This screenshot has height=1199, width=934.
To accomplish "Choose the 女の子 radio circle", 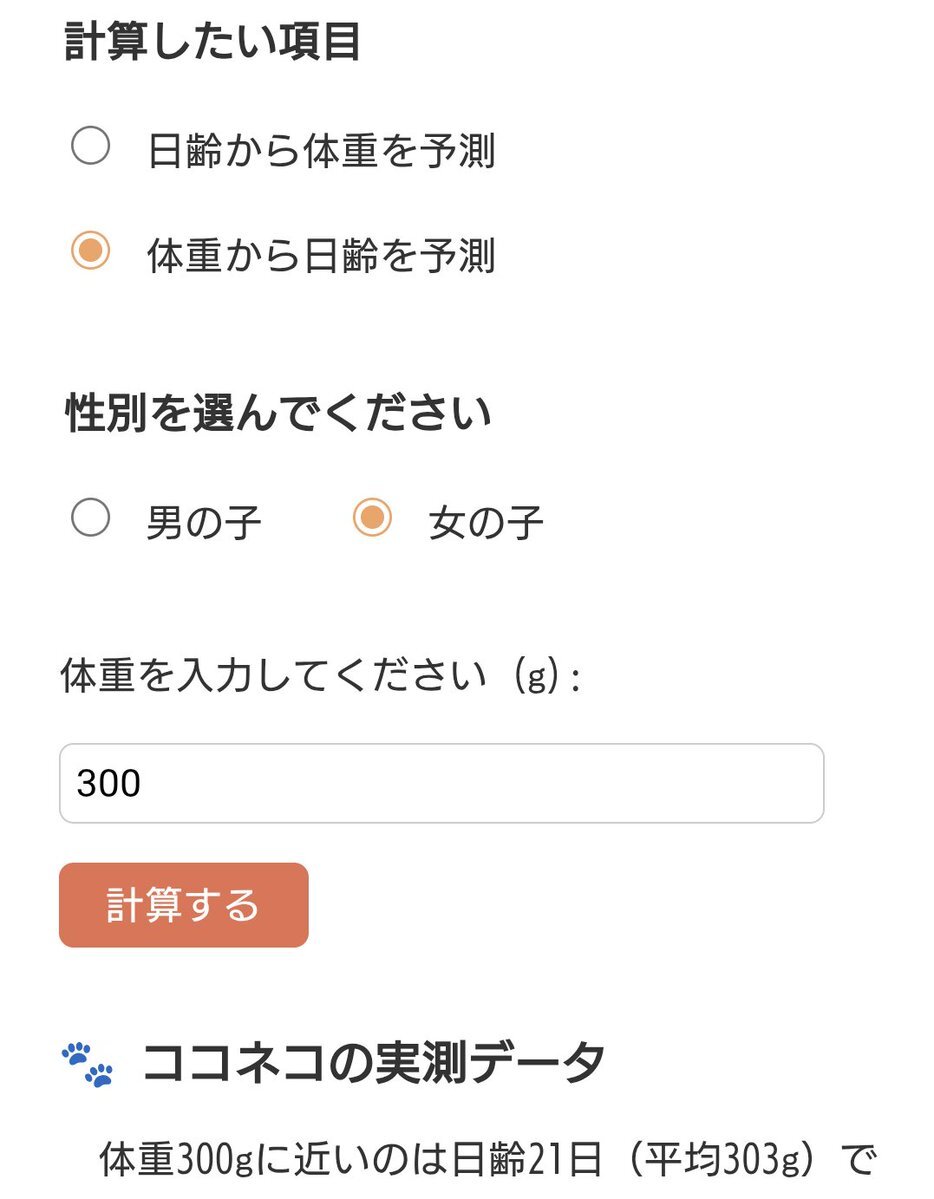I will (373, 518).
